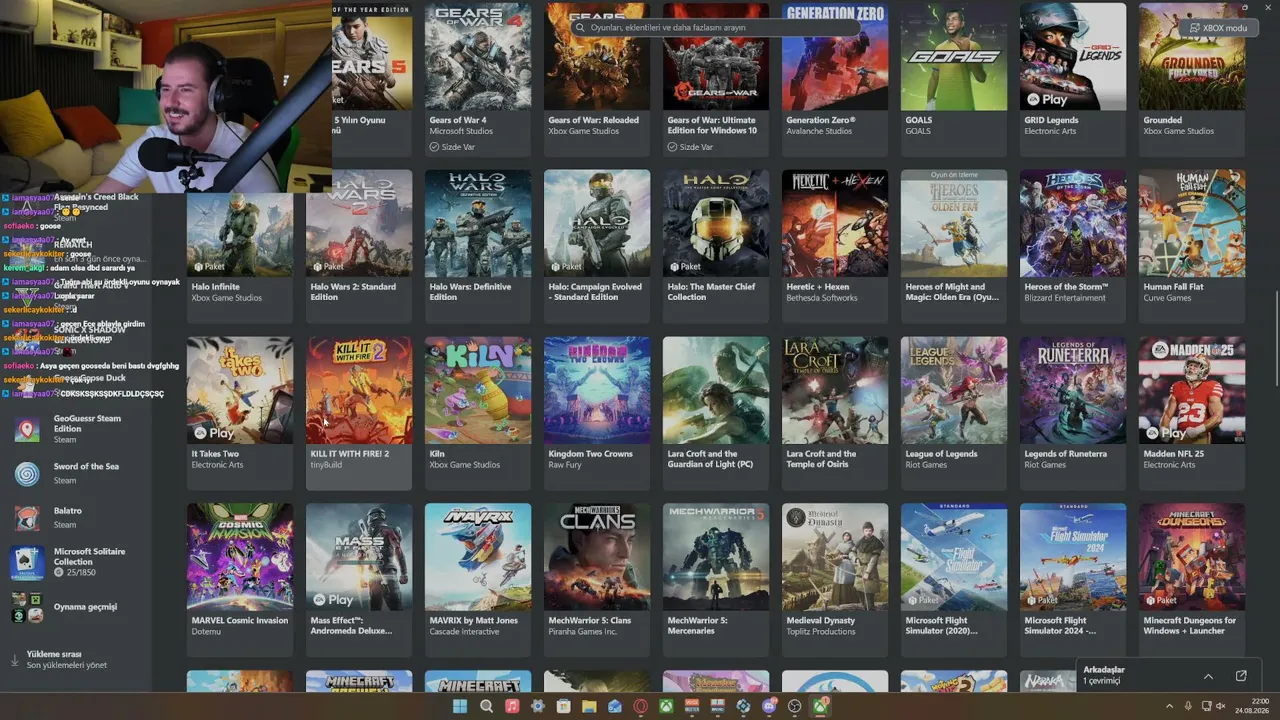Launch Balatro from its sidebar icon
Image resolution: width=1280 pixels, height=720 pixels.
[27, 517]
